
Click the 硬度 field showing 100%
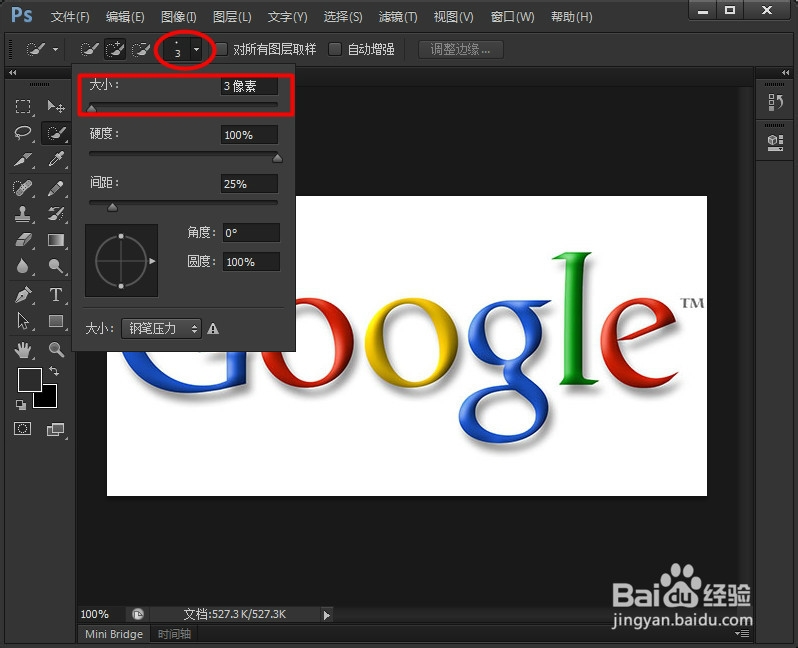(249, 135)
